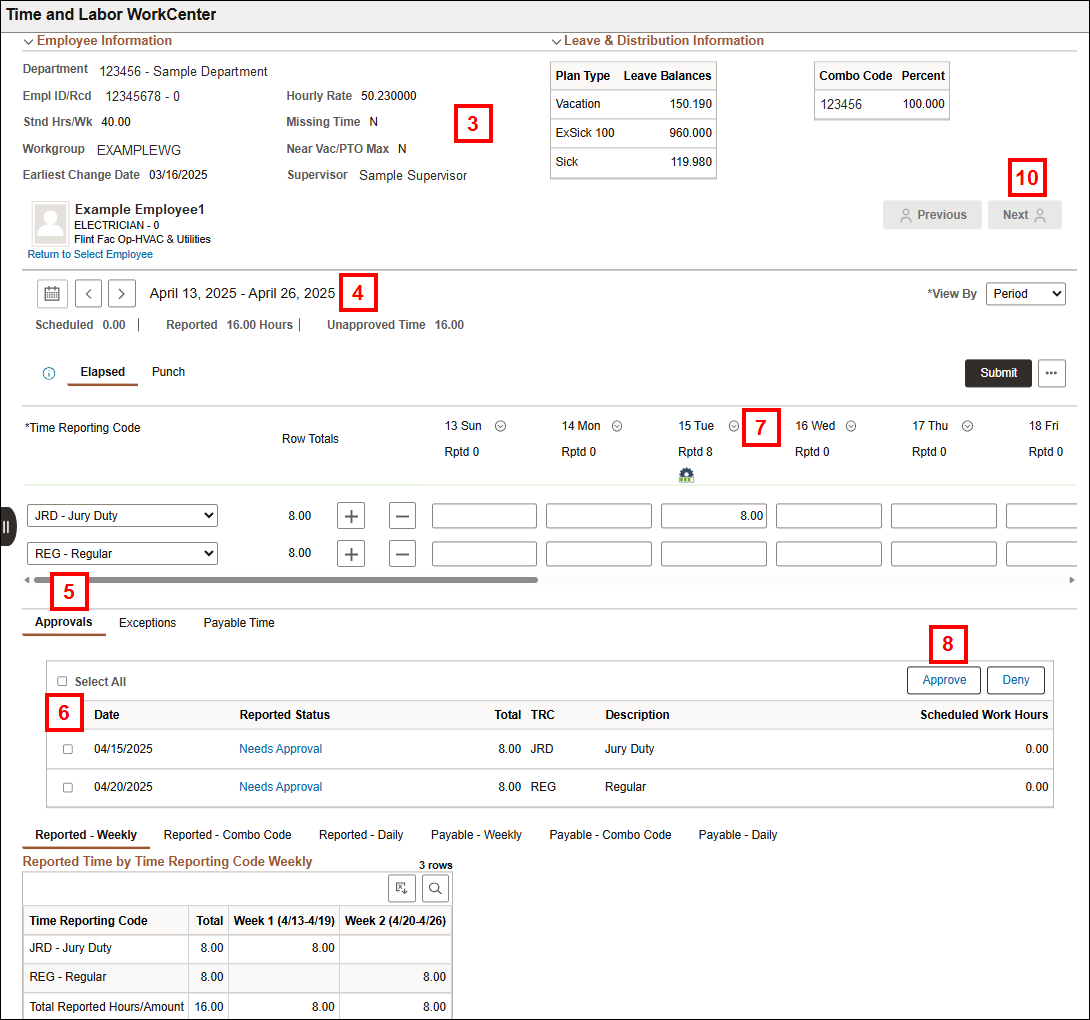
Task: Open 14 Mon day options chevron
Action: (617, 426)
